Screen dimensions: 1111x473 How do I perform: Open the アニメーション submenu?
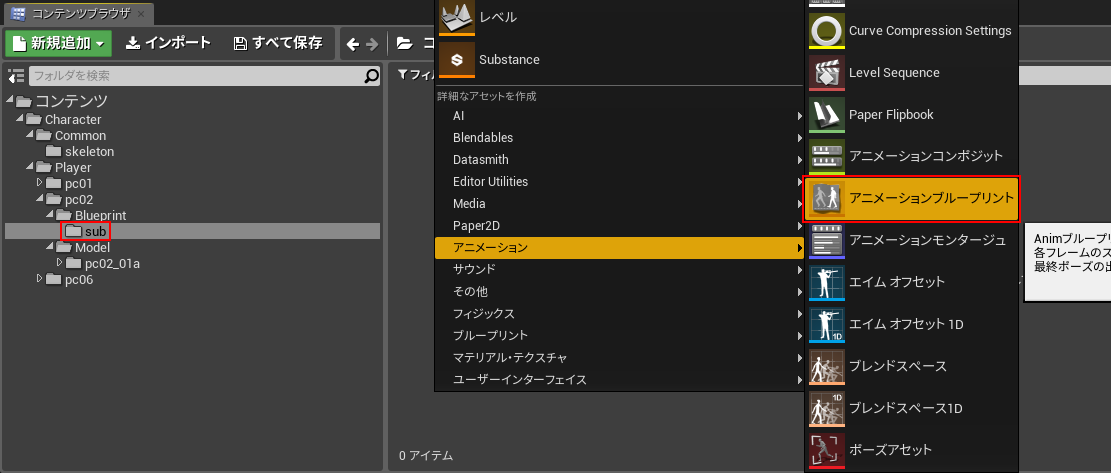[619, 247]
